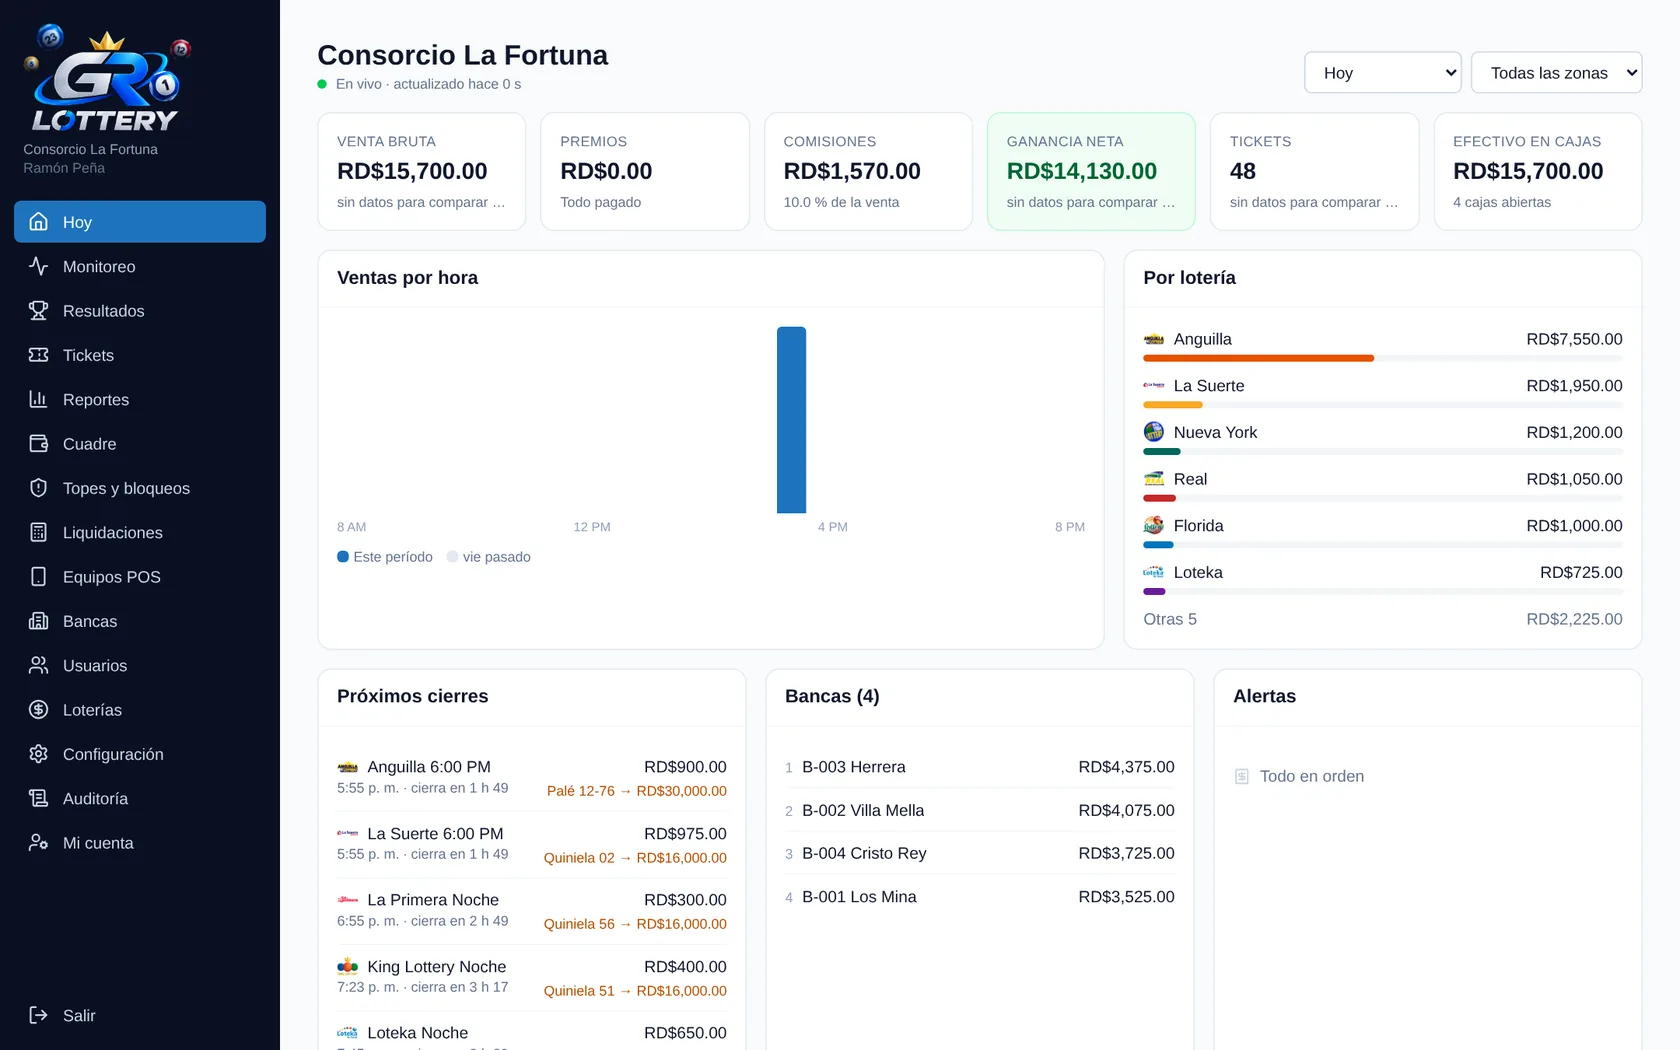Click the Configuración gear icon

pyautogui.click(x=38, y=754)
